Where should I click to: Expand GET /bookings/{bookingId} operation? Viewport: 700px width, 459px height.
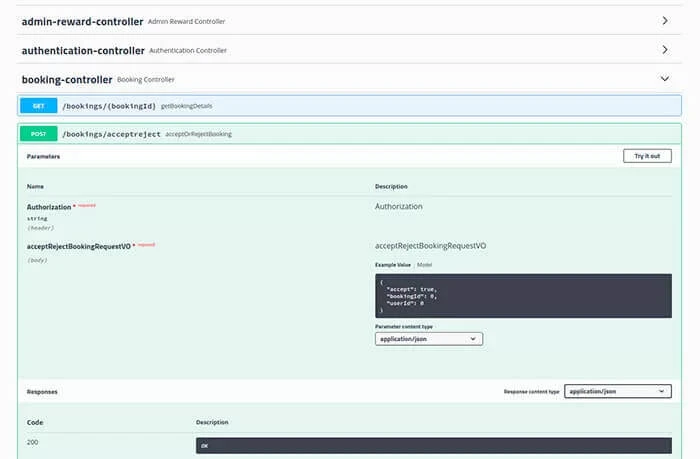pos(350,106)
